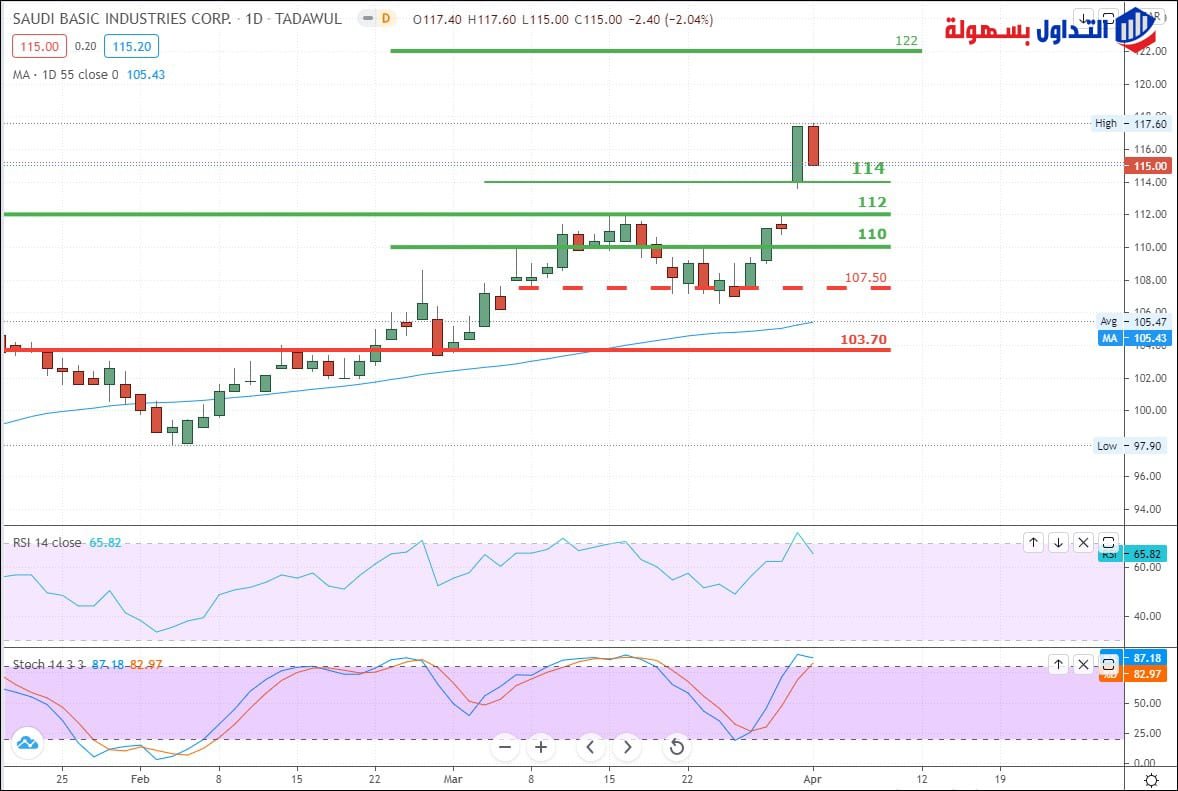The image size is (1178, 791).
Task: Click the 122 resistance line label
Action: (x=906, y=41)
